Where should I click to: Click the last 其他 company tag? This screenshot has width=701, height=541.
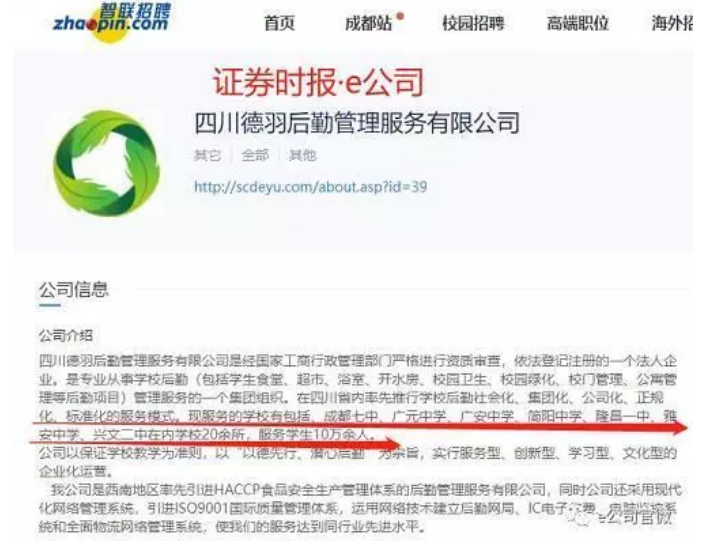[x=302, y=155]
